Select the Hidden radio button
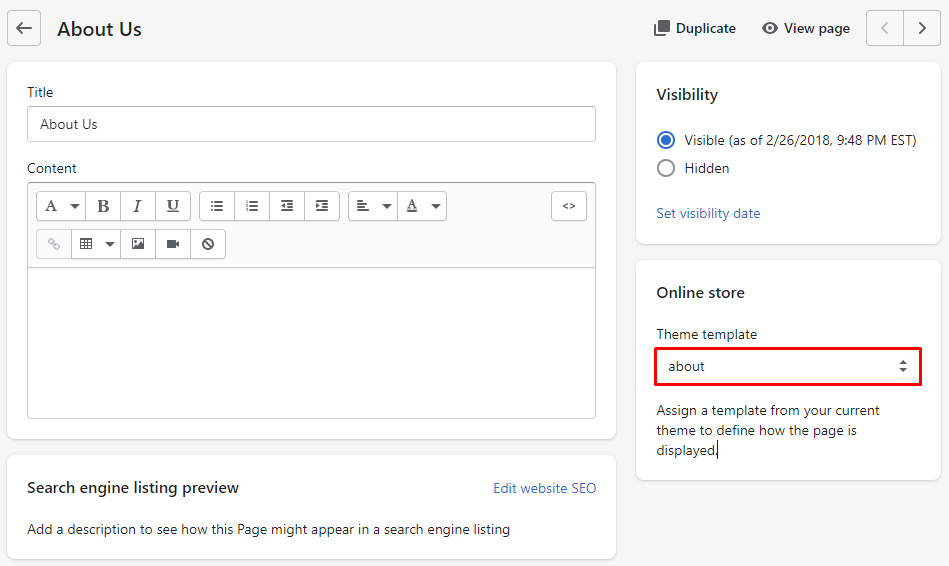This screenshot has height=566, width=949. 666,168
